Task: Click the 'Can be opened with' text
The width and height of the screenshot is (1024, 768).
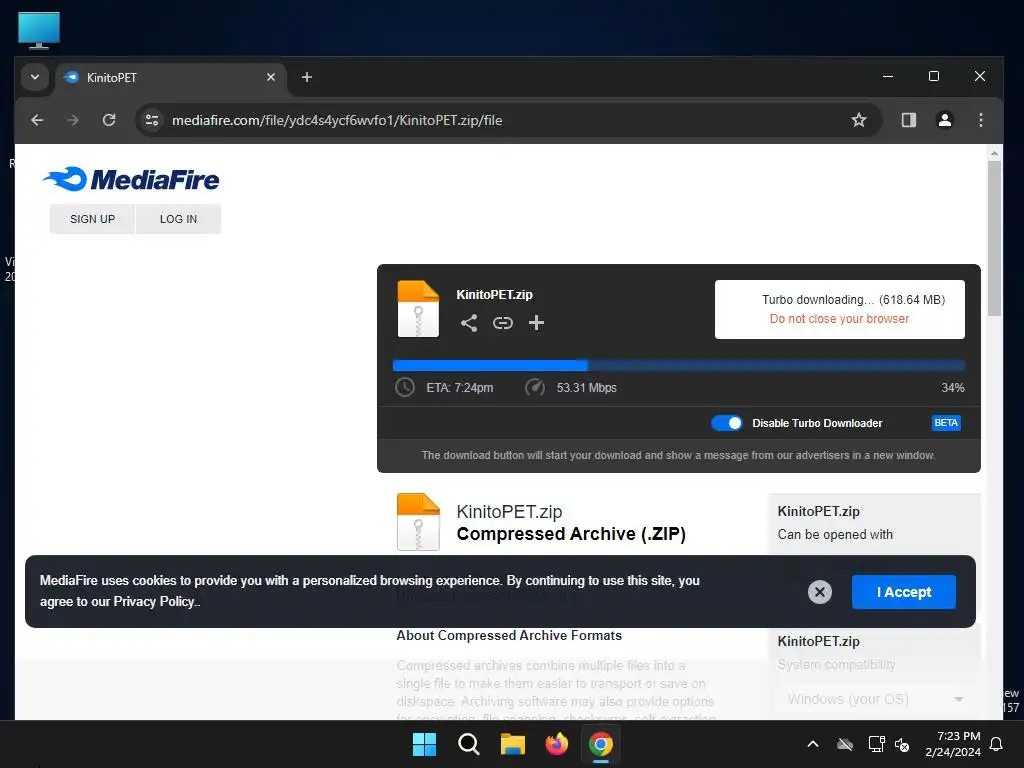Action: 835,534
